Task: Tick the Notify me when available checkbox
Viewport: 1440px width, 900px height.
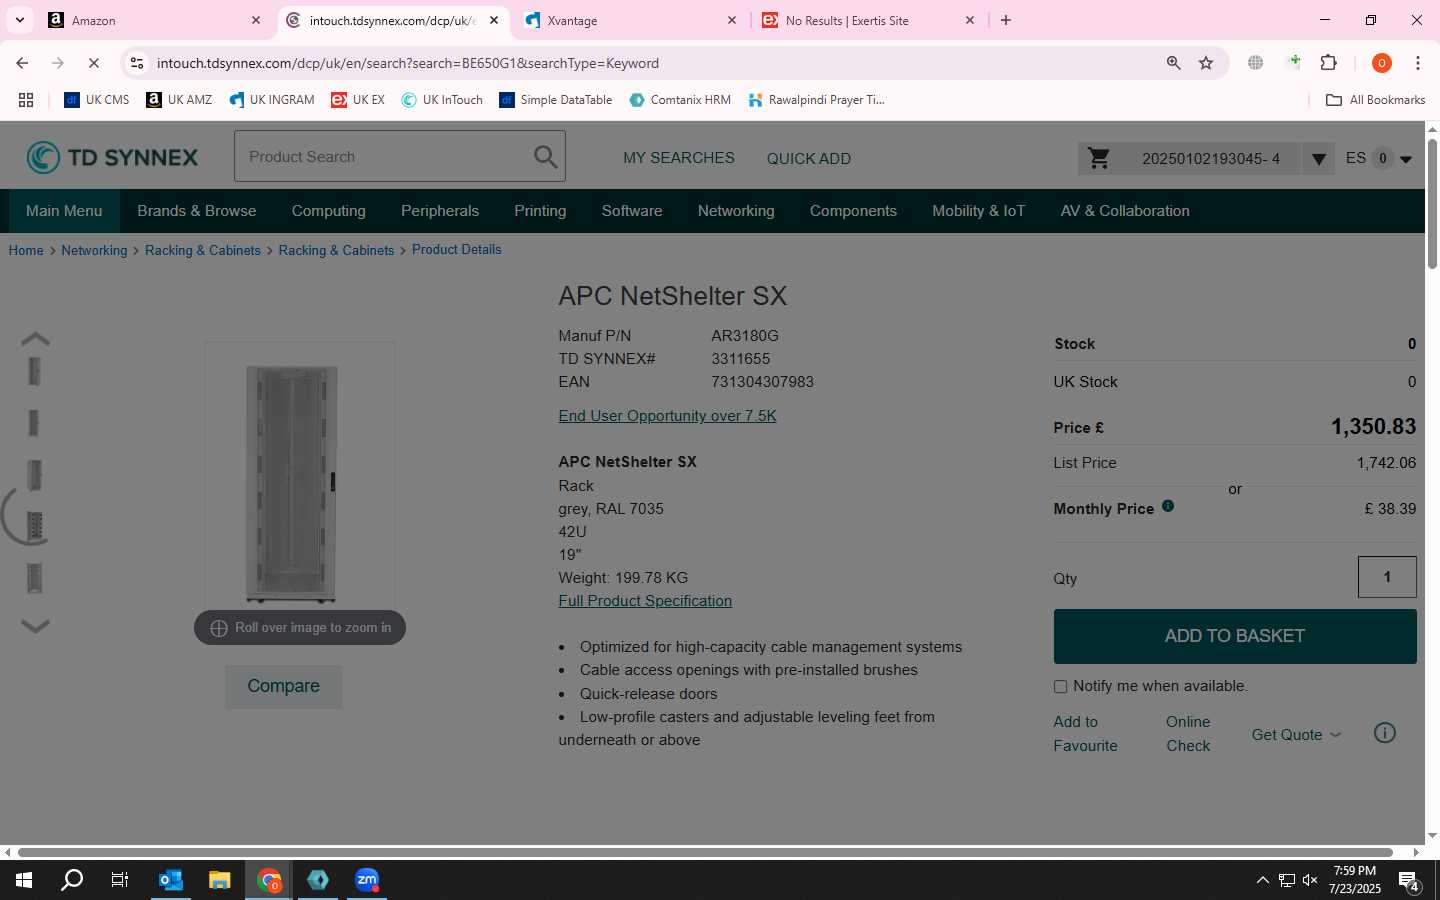Action: pos(1060,687)
